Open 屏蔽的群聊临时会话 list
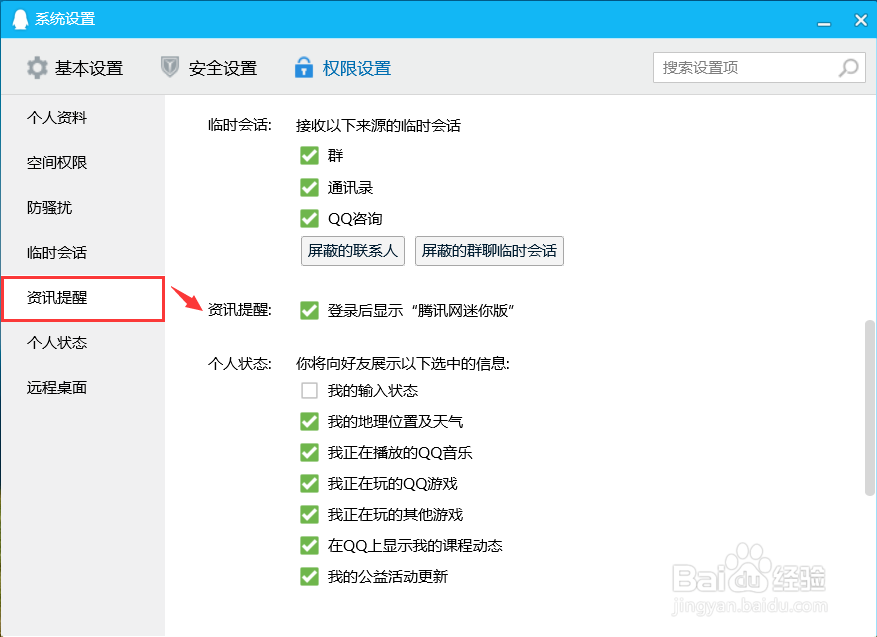 click(489, 251)
